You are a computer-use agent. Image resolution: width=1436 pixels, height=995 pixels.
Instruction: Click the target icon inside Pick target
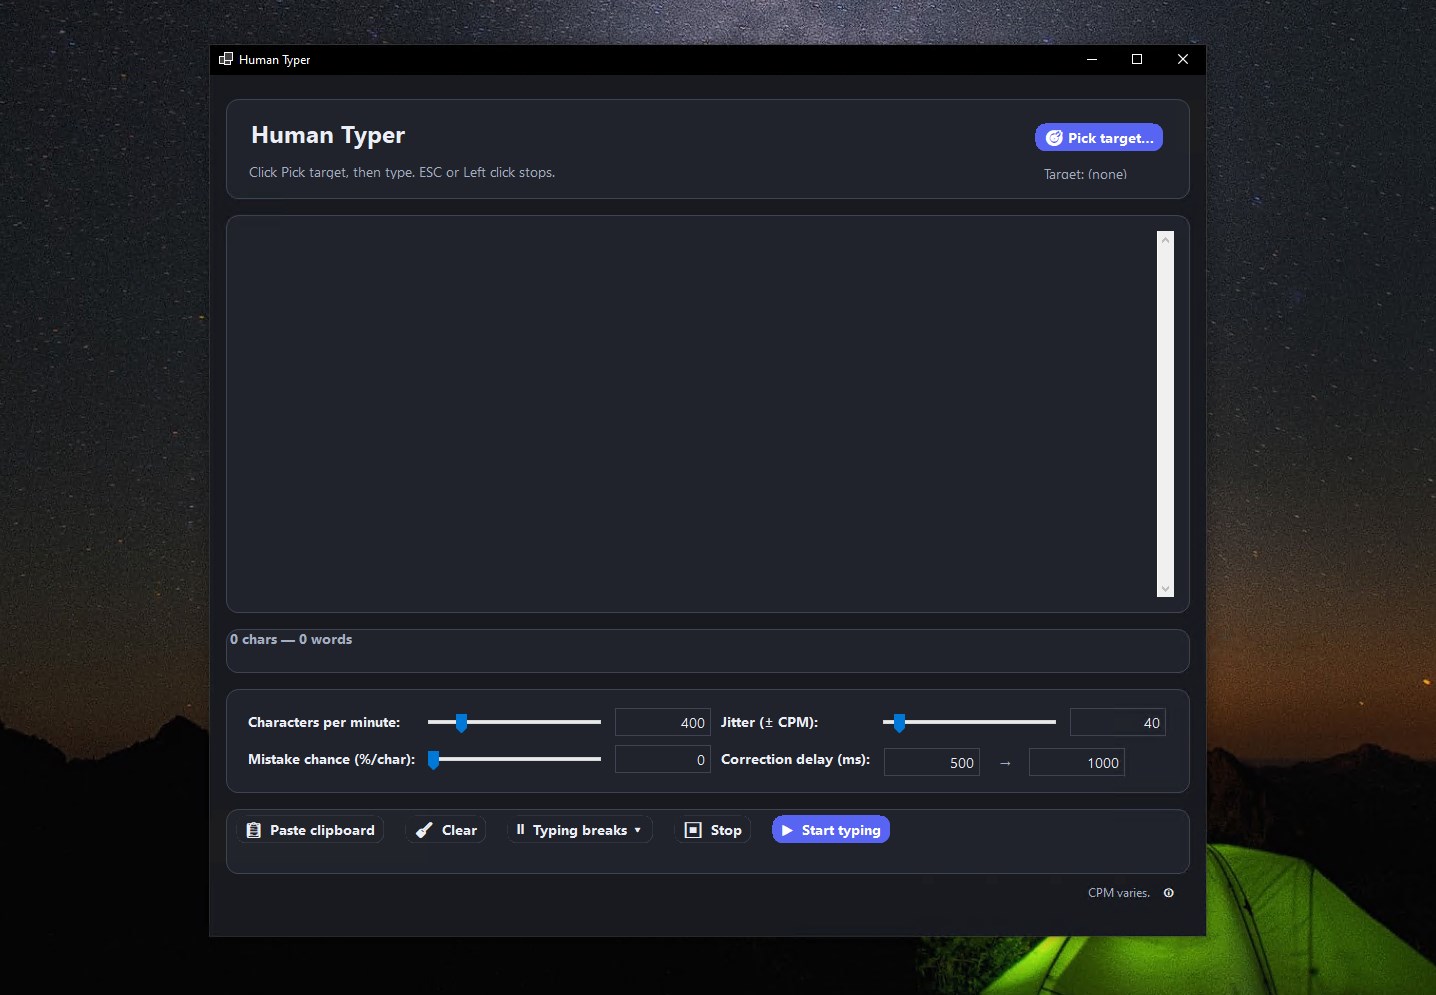point(1055,137)
